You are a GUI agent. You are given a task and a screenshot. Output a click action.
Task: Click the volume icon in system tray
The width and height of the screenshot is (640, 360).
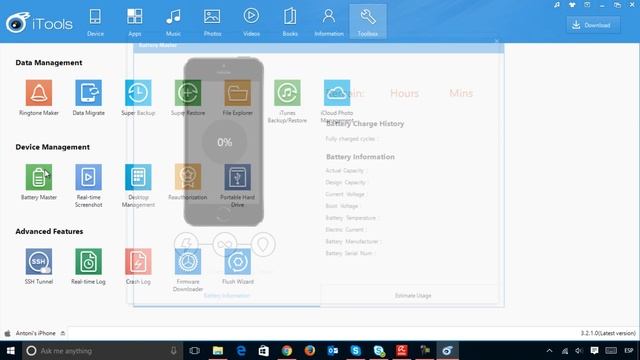(x=579, y=351)
